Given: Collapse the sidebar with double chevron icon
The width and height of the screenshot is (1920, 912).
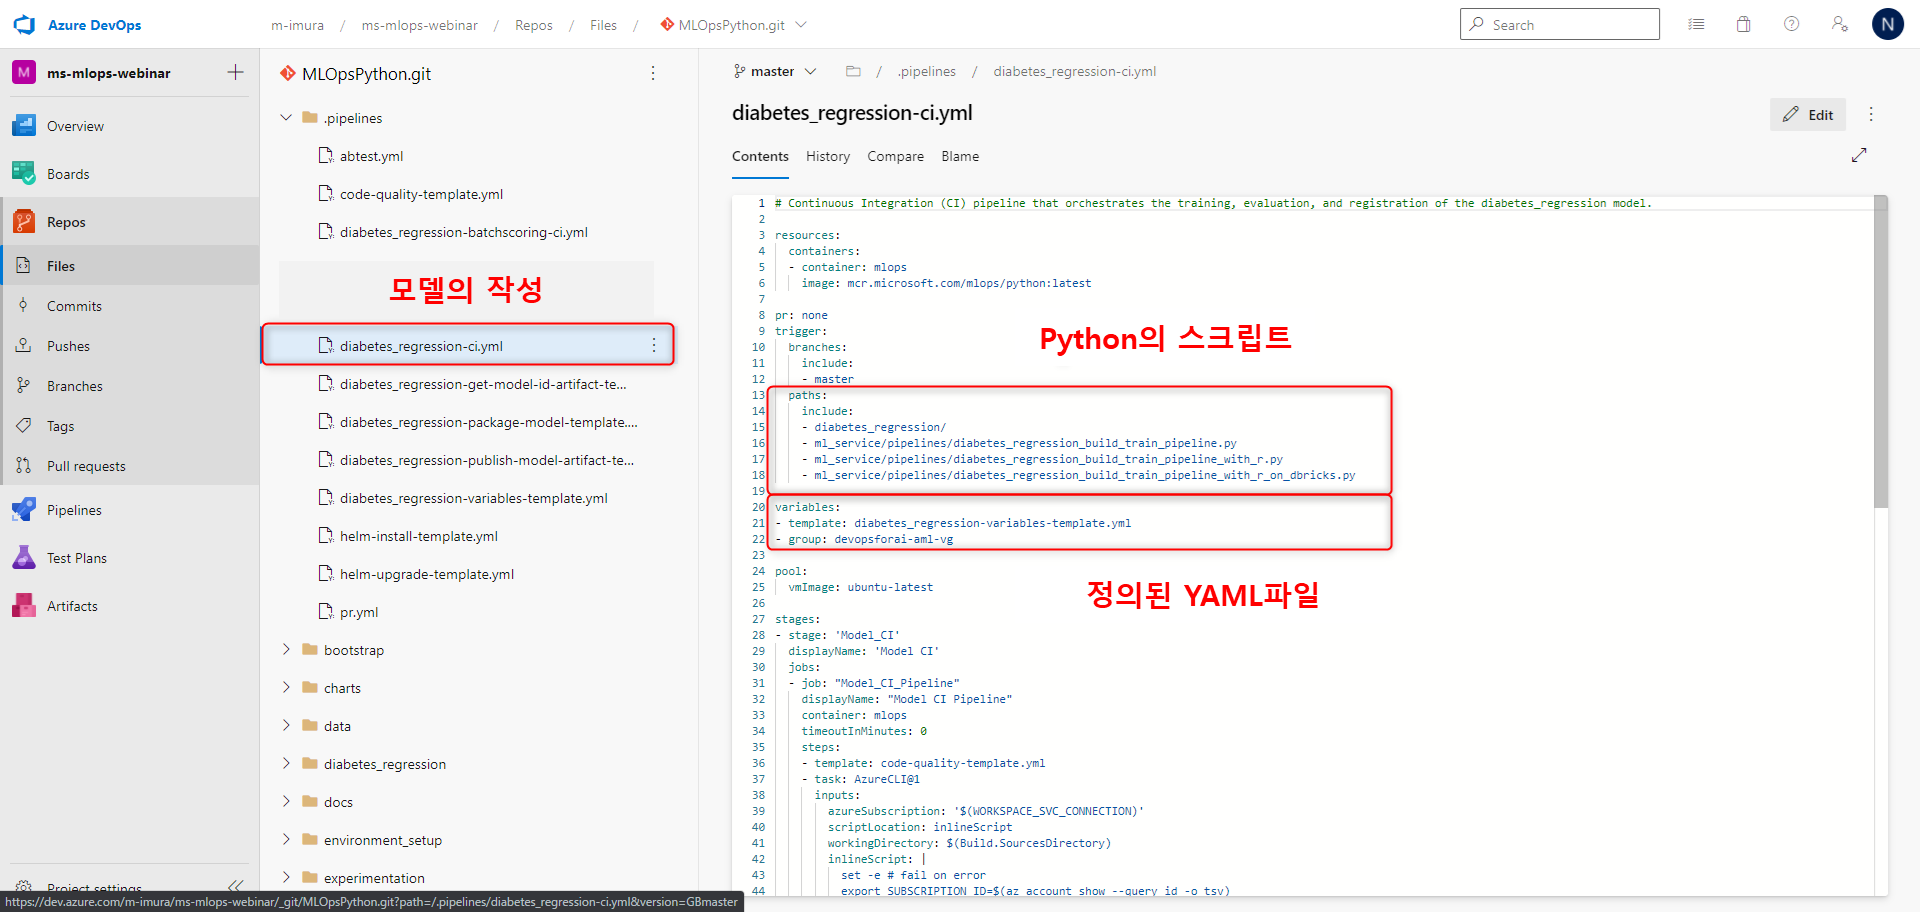Looking at the screenshot, I should 235,886.
